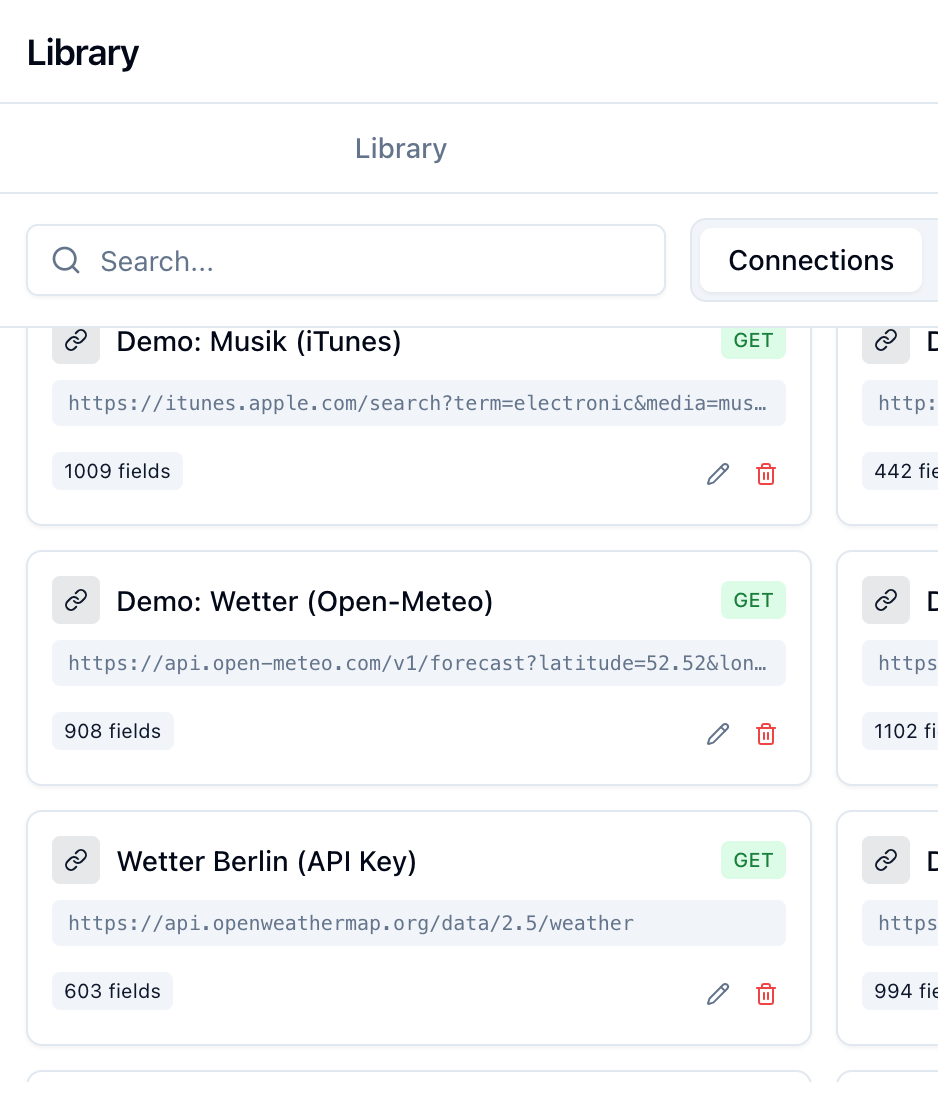Click the link icon on Wetter Berlin (API Key)
The width and height of the screenshot is (938, 1114).
click(76, 860)
